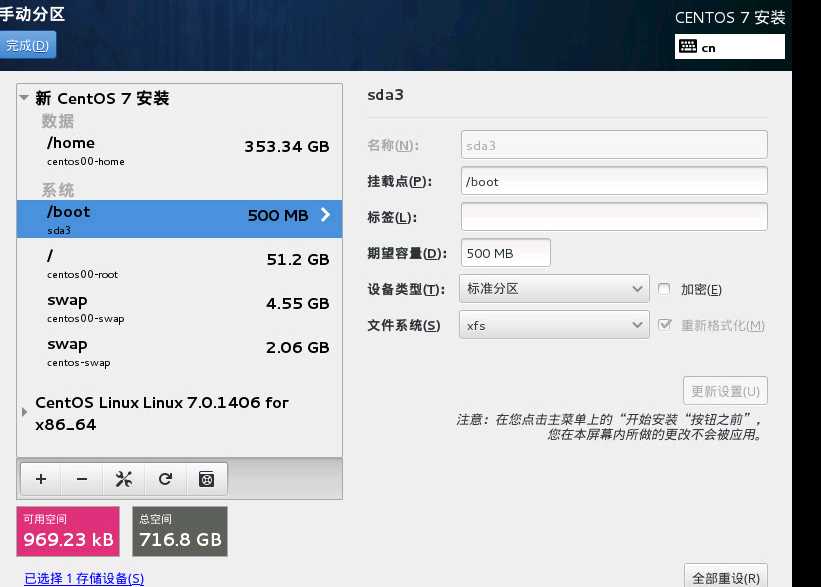Select the /home 353.34 GB partition
Viewport: 821px width, 587px height.
click(180, 150)
